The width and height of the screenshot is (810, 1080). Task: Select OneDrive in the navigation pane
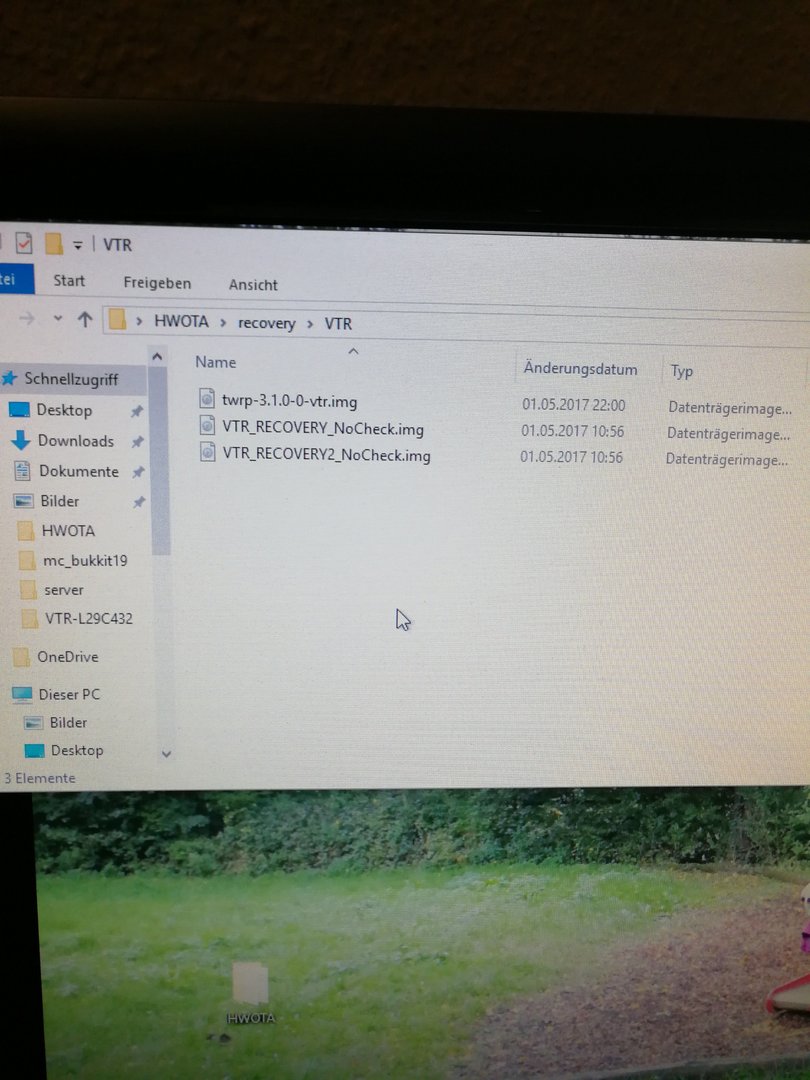click(68, 656)
